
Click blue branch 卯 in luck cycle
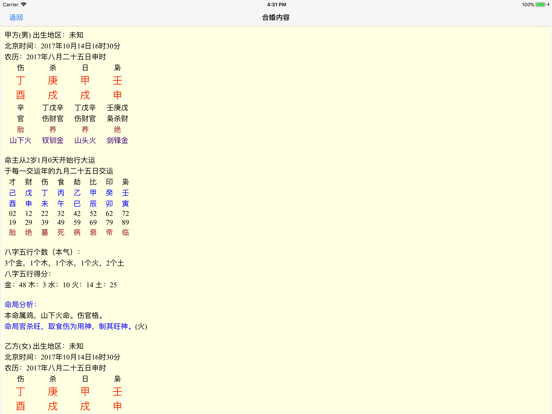(109, 203)
